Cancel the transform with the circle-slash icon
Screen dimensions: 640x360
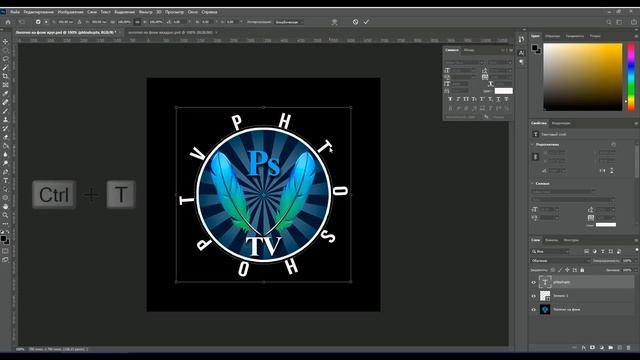[x=355, y=22]
